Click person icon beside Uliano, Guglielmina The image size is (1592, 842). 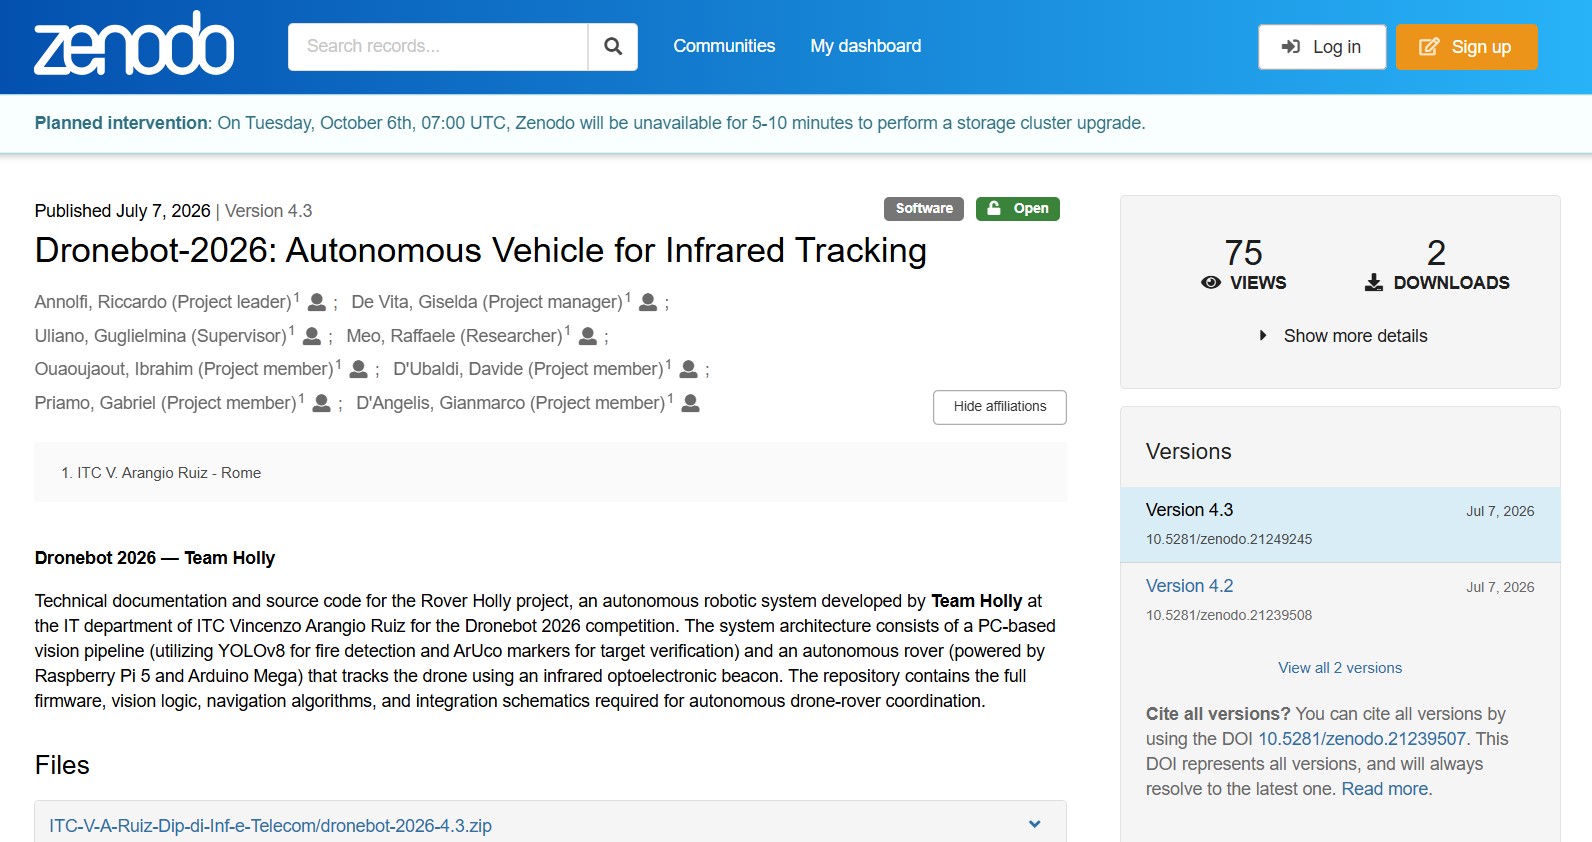[x=312, y=336]
